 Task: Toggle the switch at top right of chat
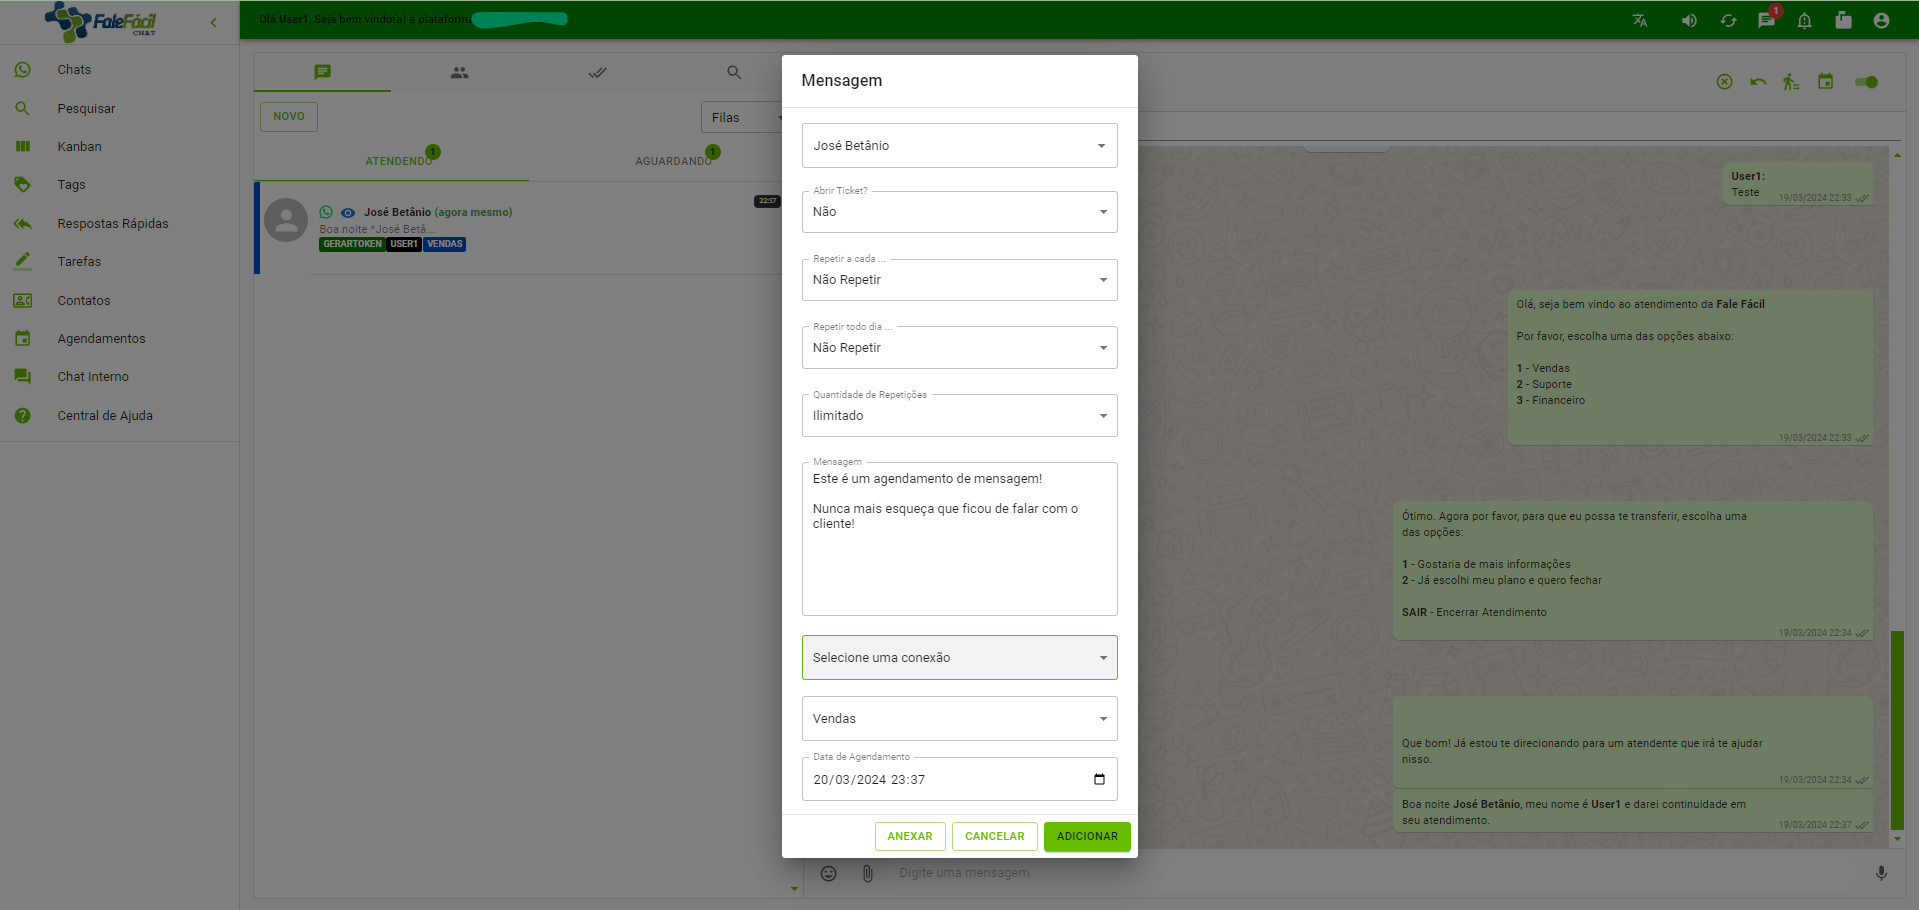coord(1866,82)
